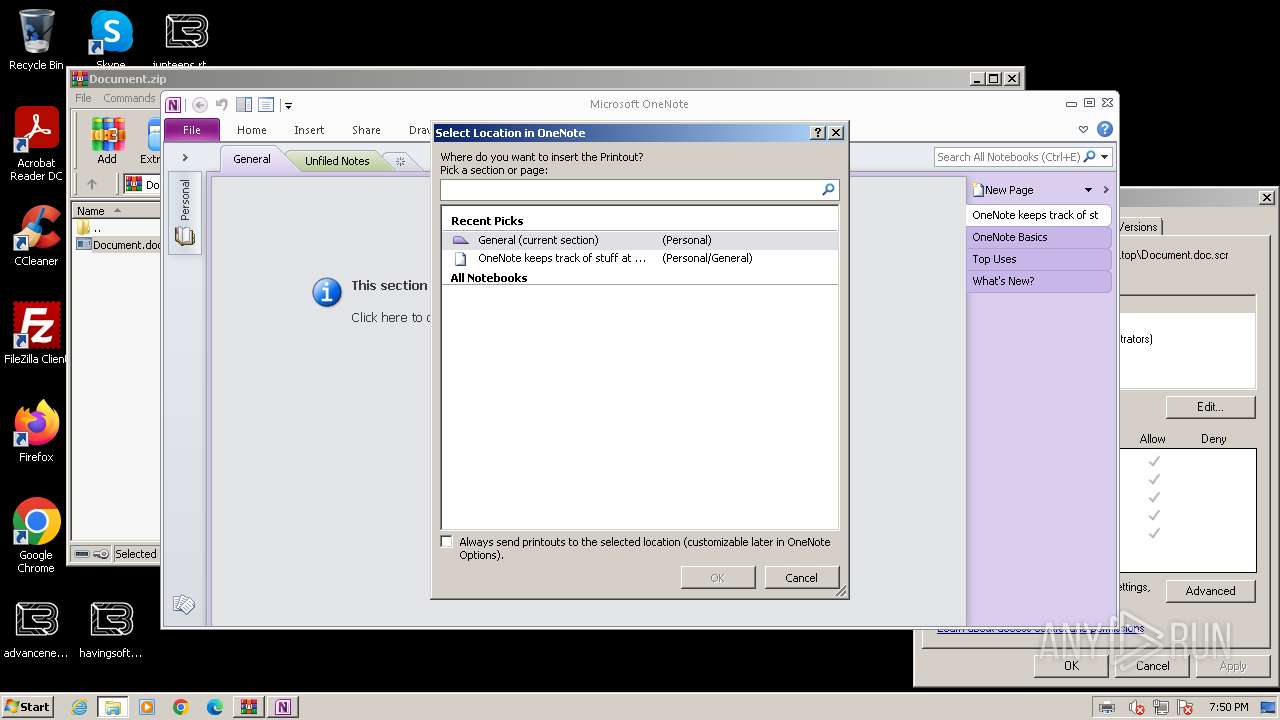Open OneNote Help blue question icon
Image resolution: width=1280 pixels, height=720 pixels.
click(x=1105, y=129)
